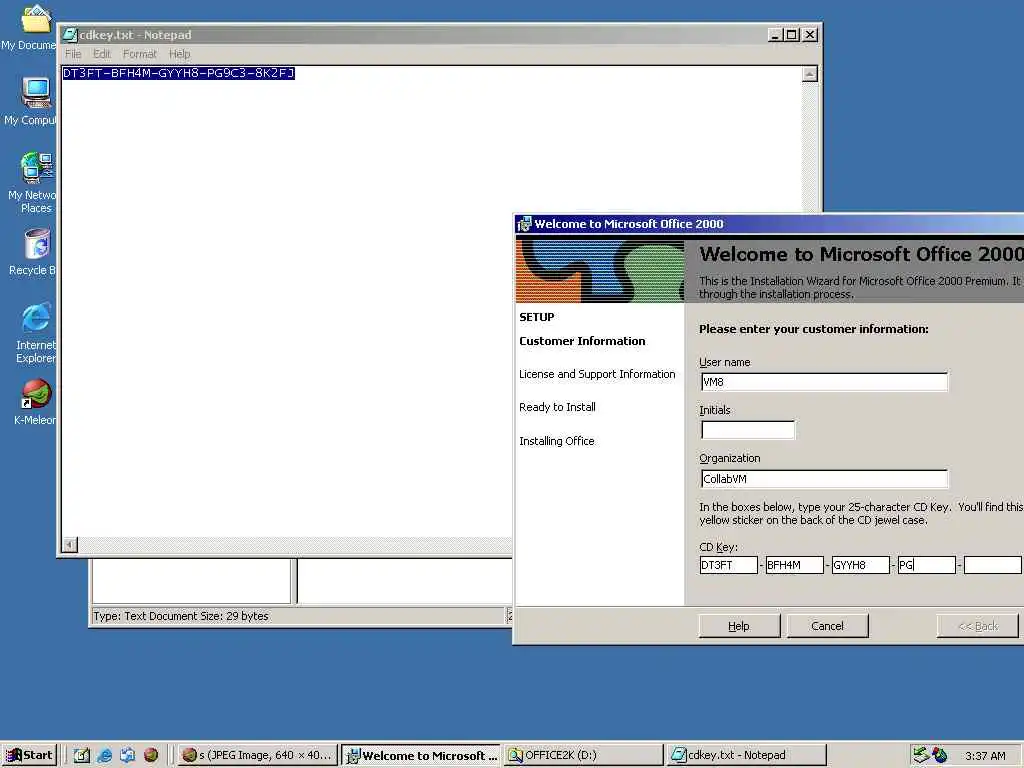
Task: Click the empty fifth CD Key box
Action: click(993, 565)
